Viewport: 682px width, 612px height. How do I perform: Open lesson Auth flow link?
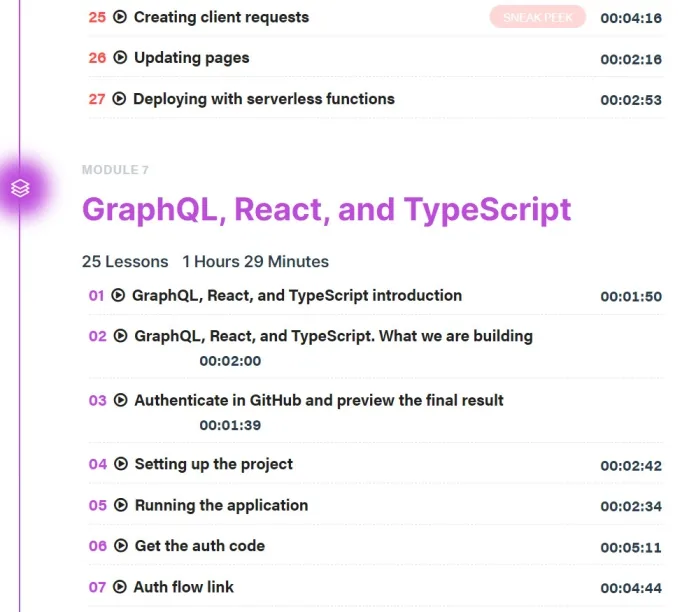point(184,587)
